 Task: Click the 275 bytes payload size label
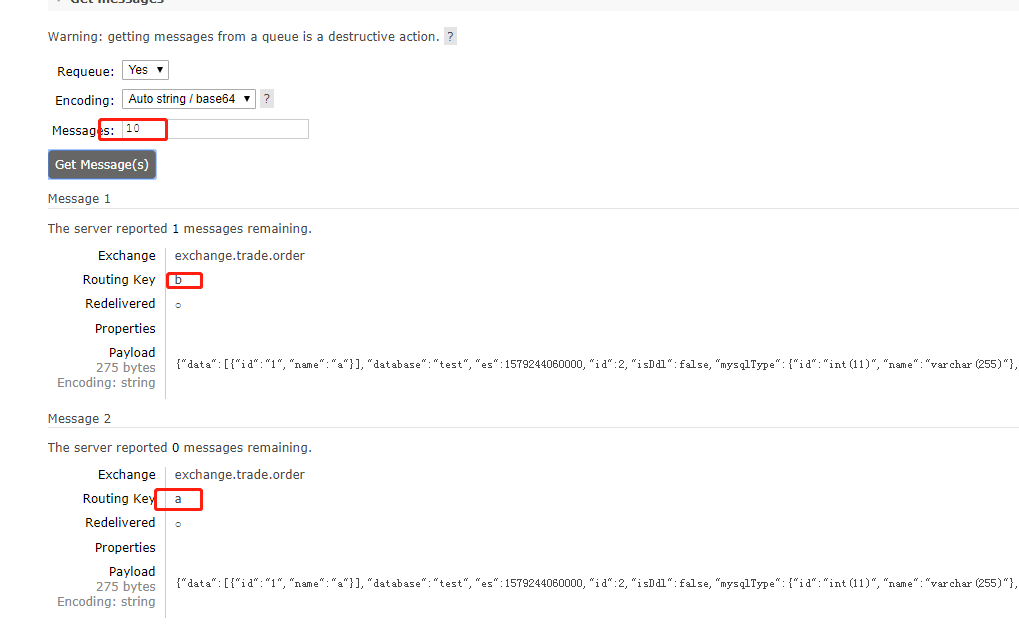tap(126, 367)
